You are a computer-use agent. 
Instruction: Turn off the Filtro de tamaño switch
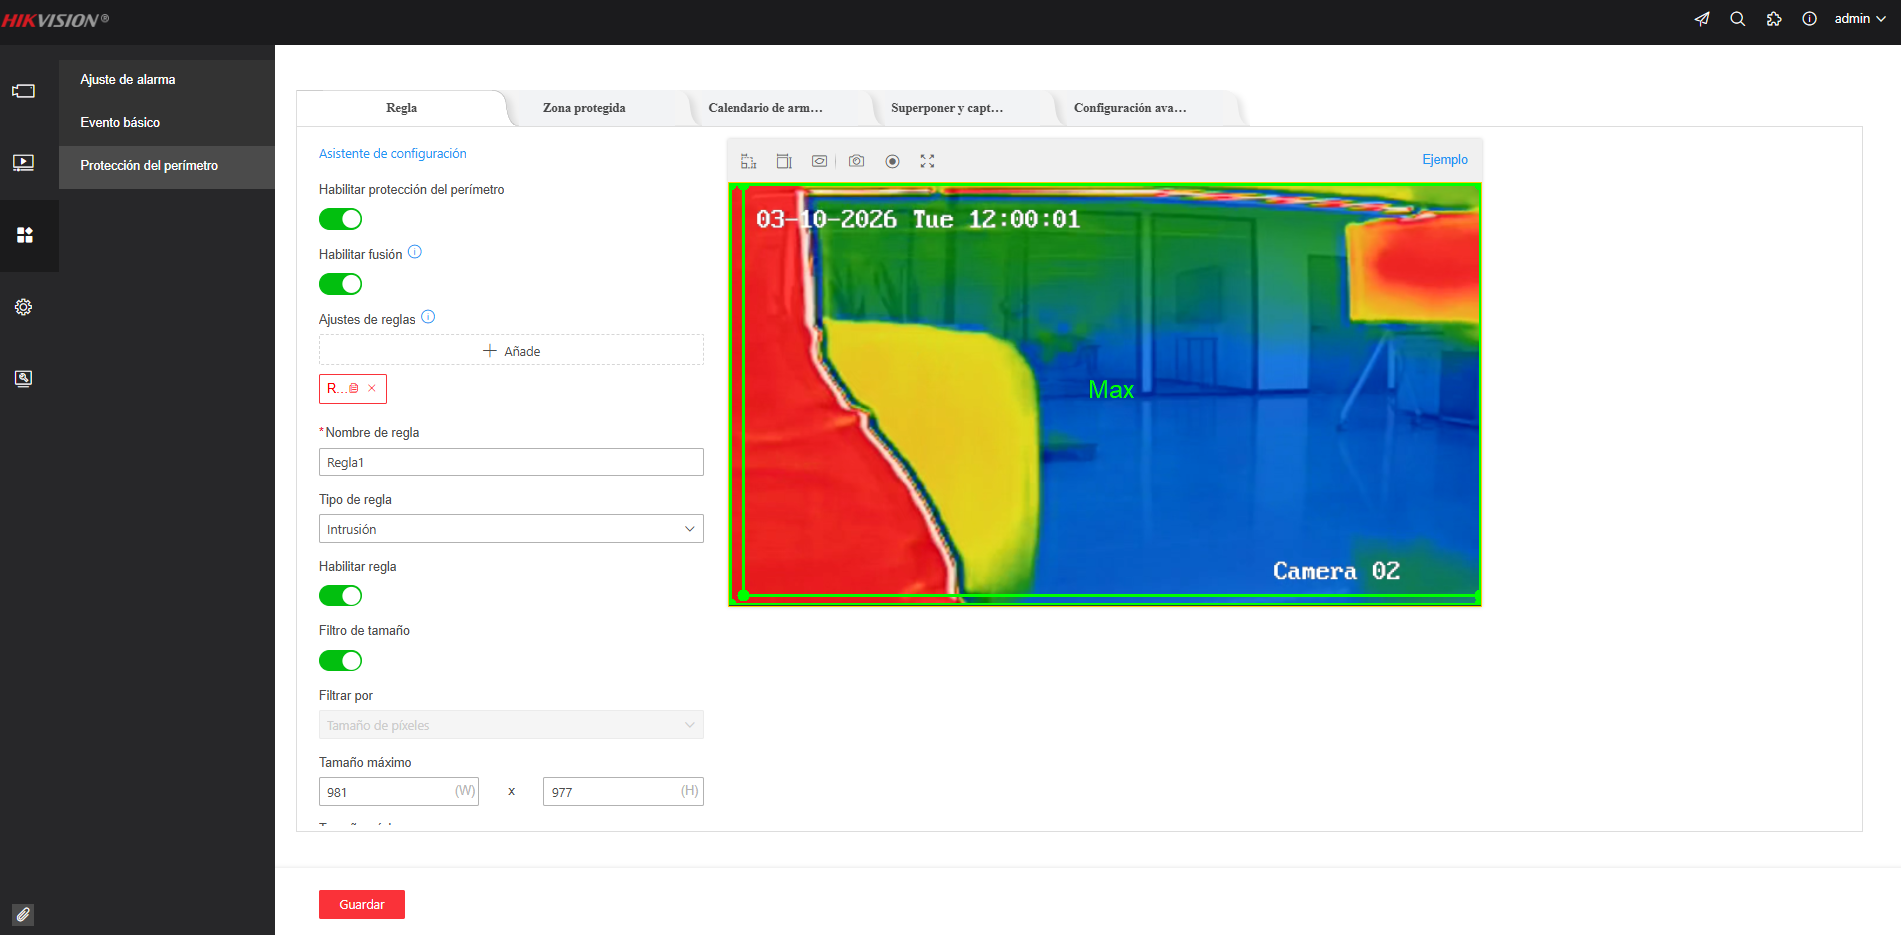(x=340, y=661)
